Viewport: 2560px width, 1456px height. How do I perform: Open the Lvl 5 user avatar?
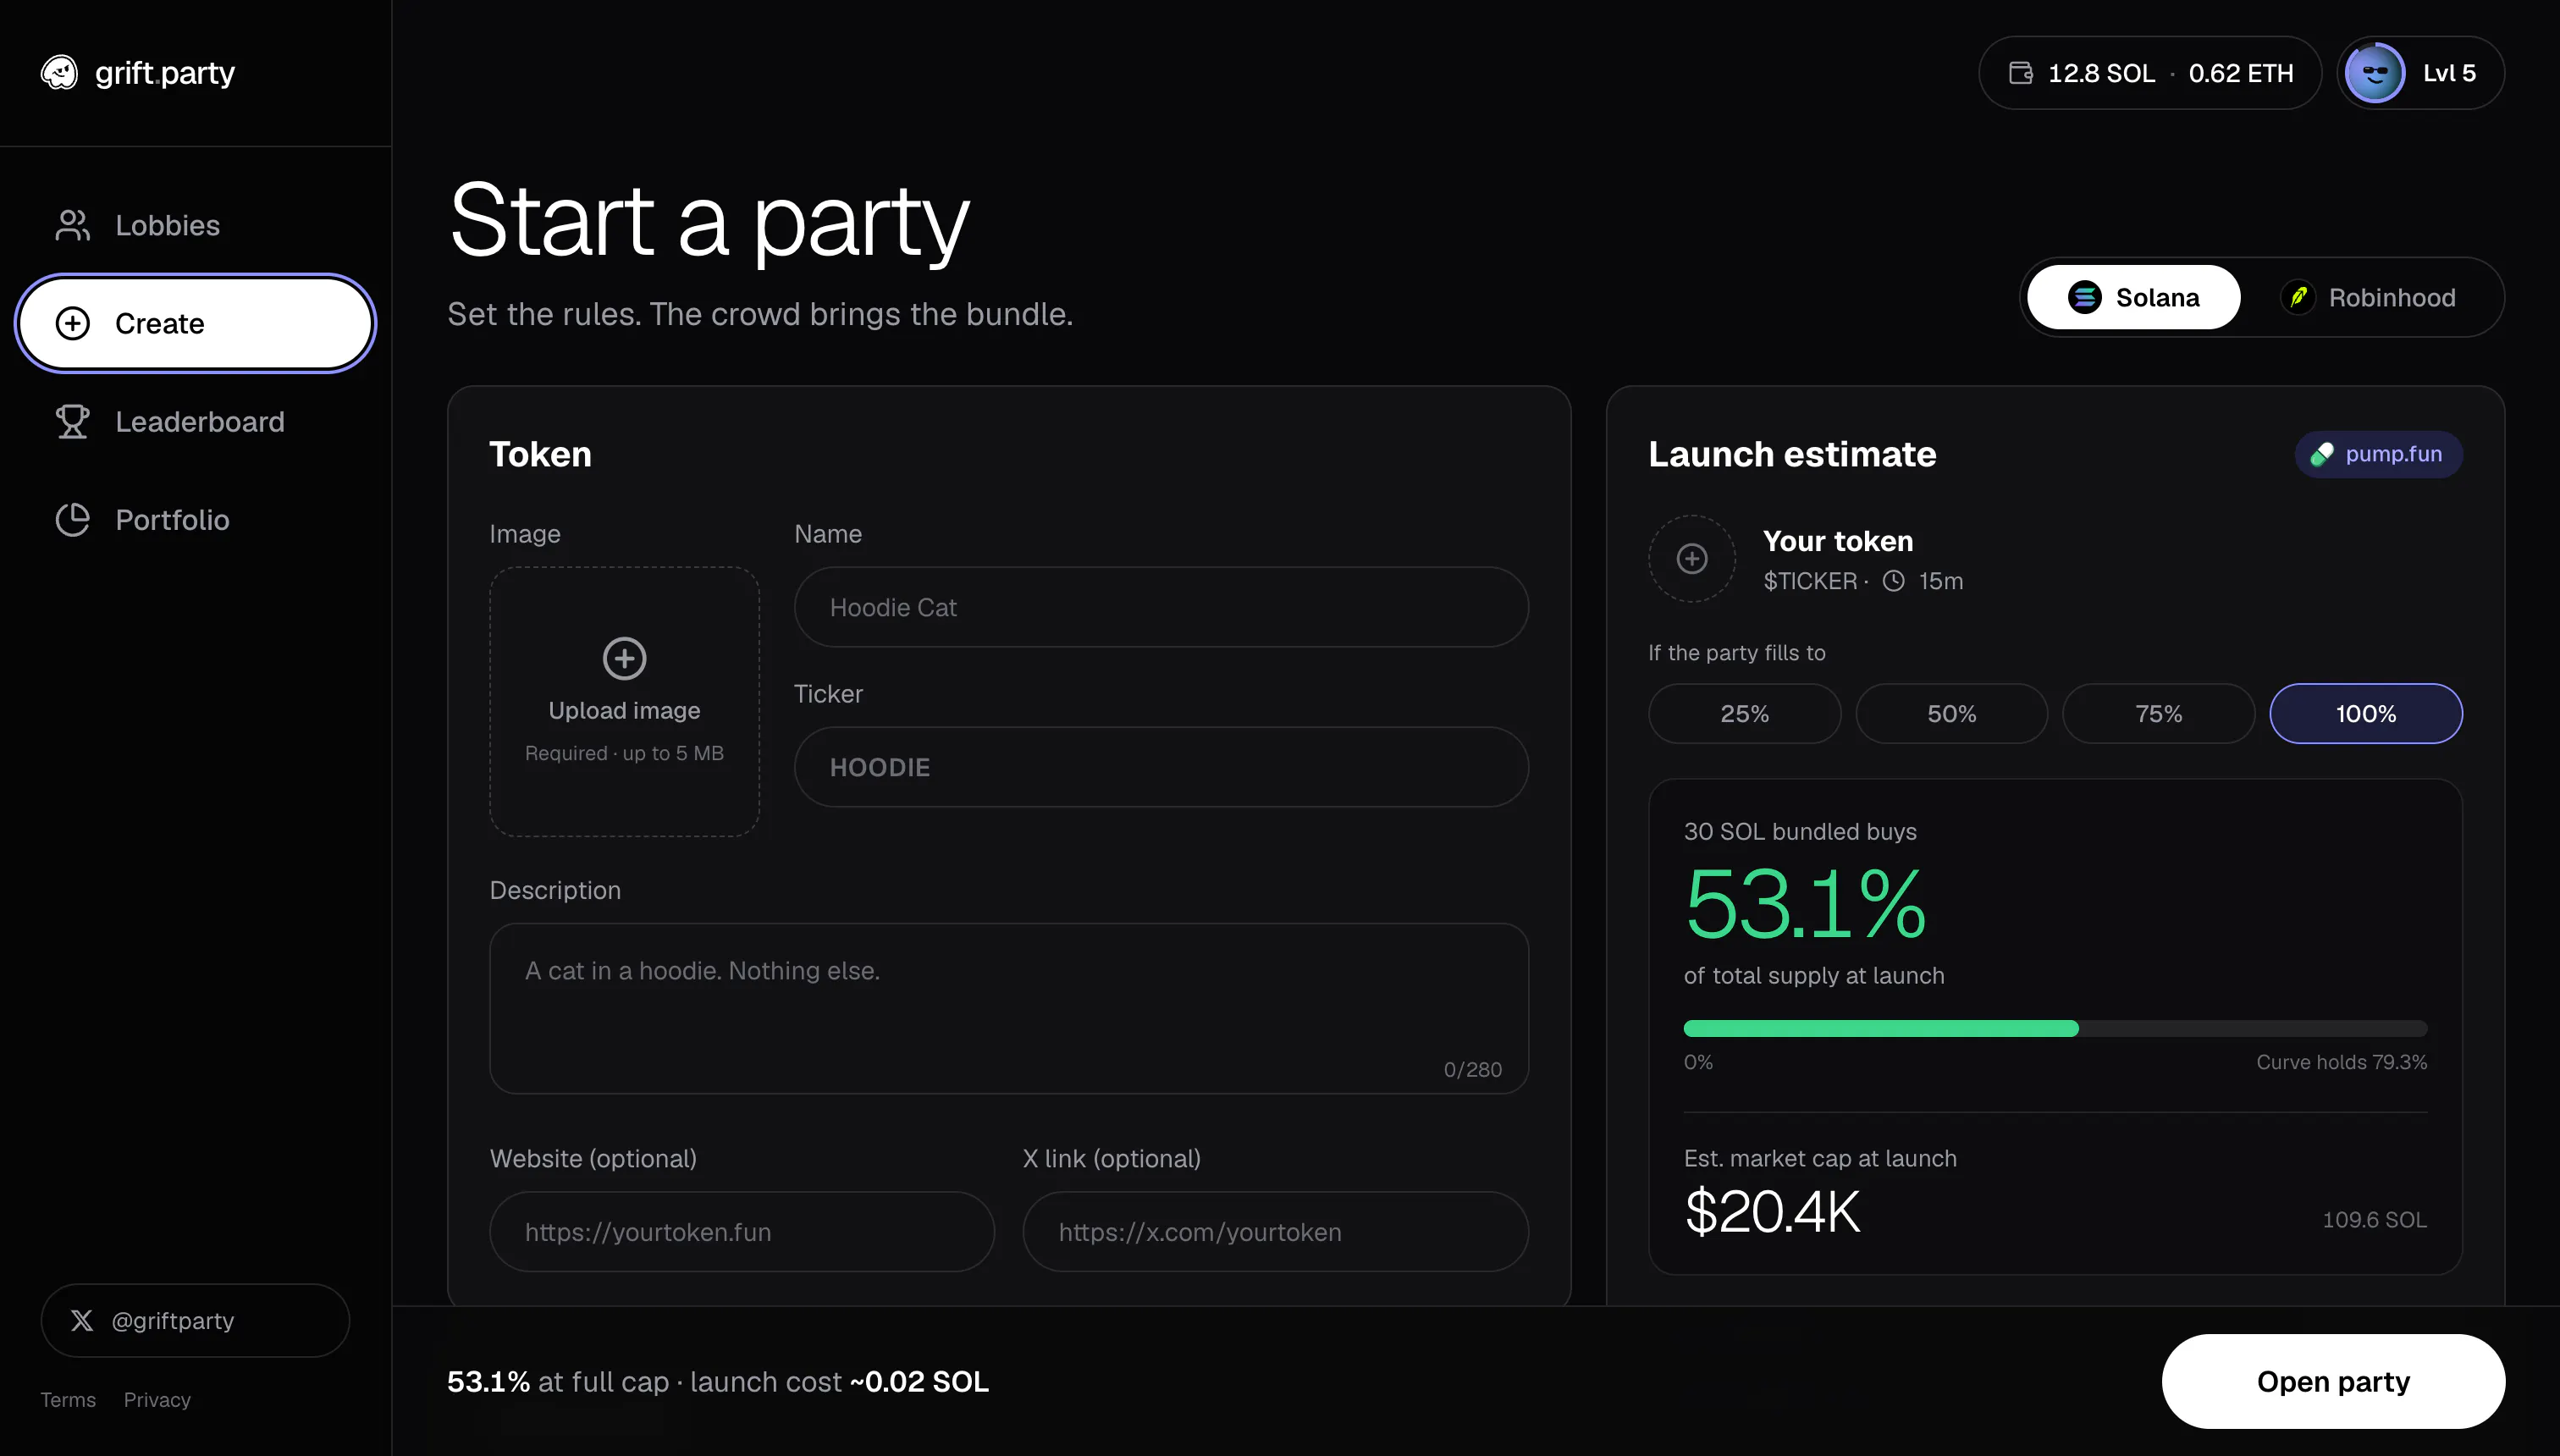[2374, 73]
